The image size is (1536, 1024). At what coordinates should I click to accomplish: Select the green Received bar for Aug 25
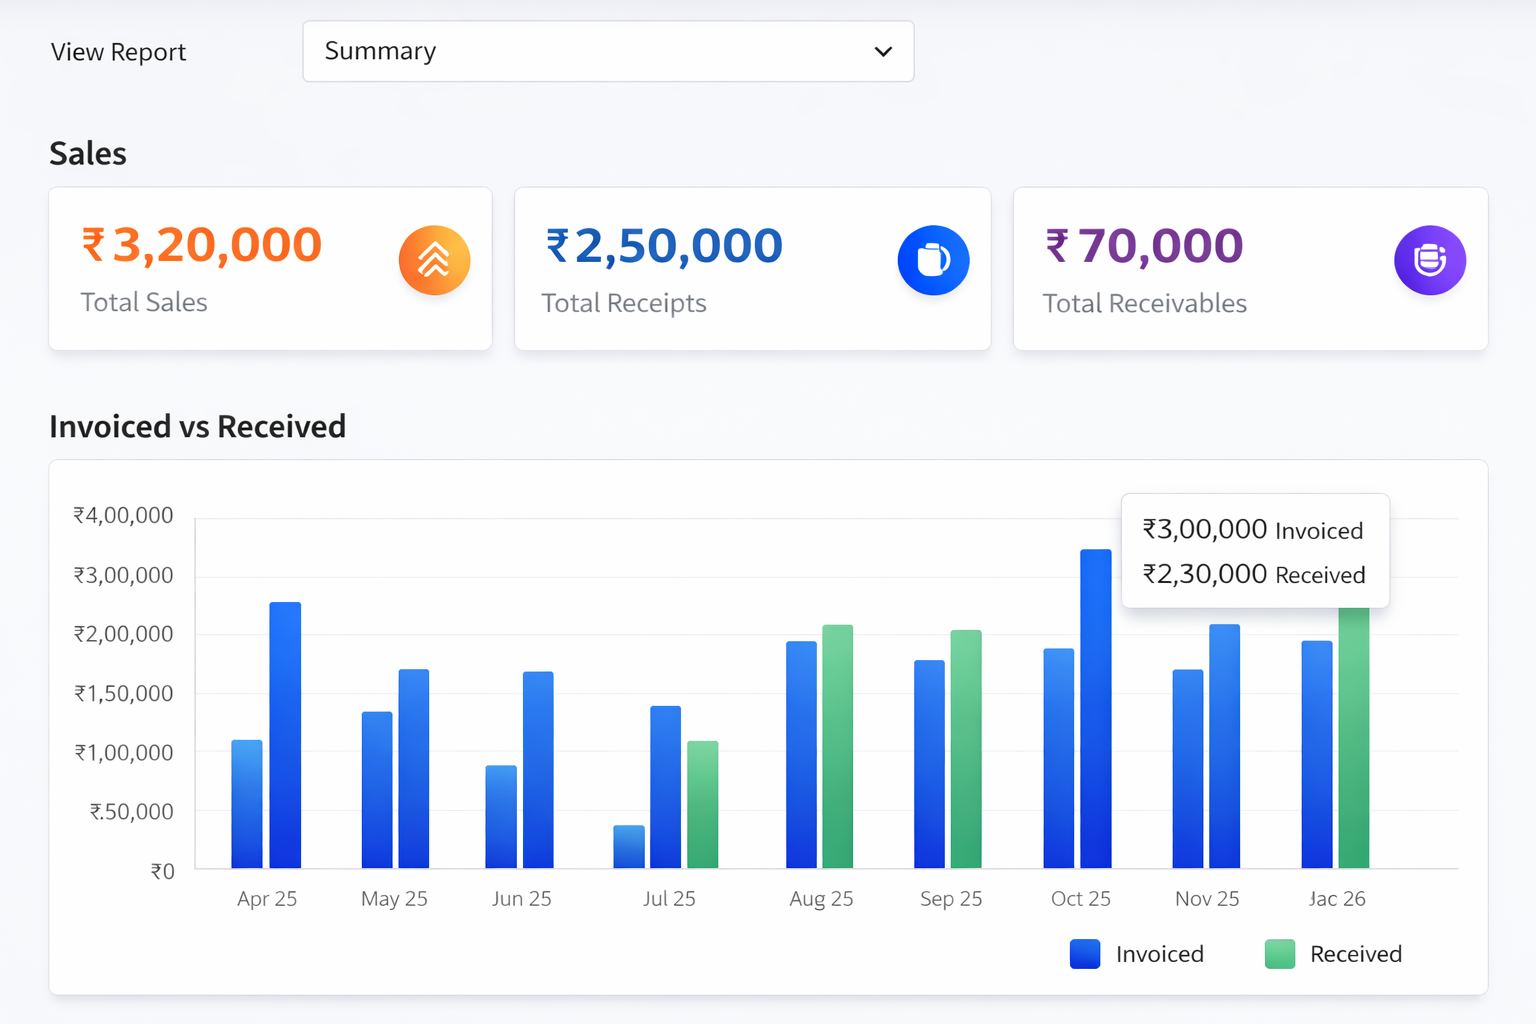837,746
